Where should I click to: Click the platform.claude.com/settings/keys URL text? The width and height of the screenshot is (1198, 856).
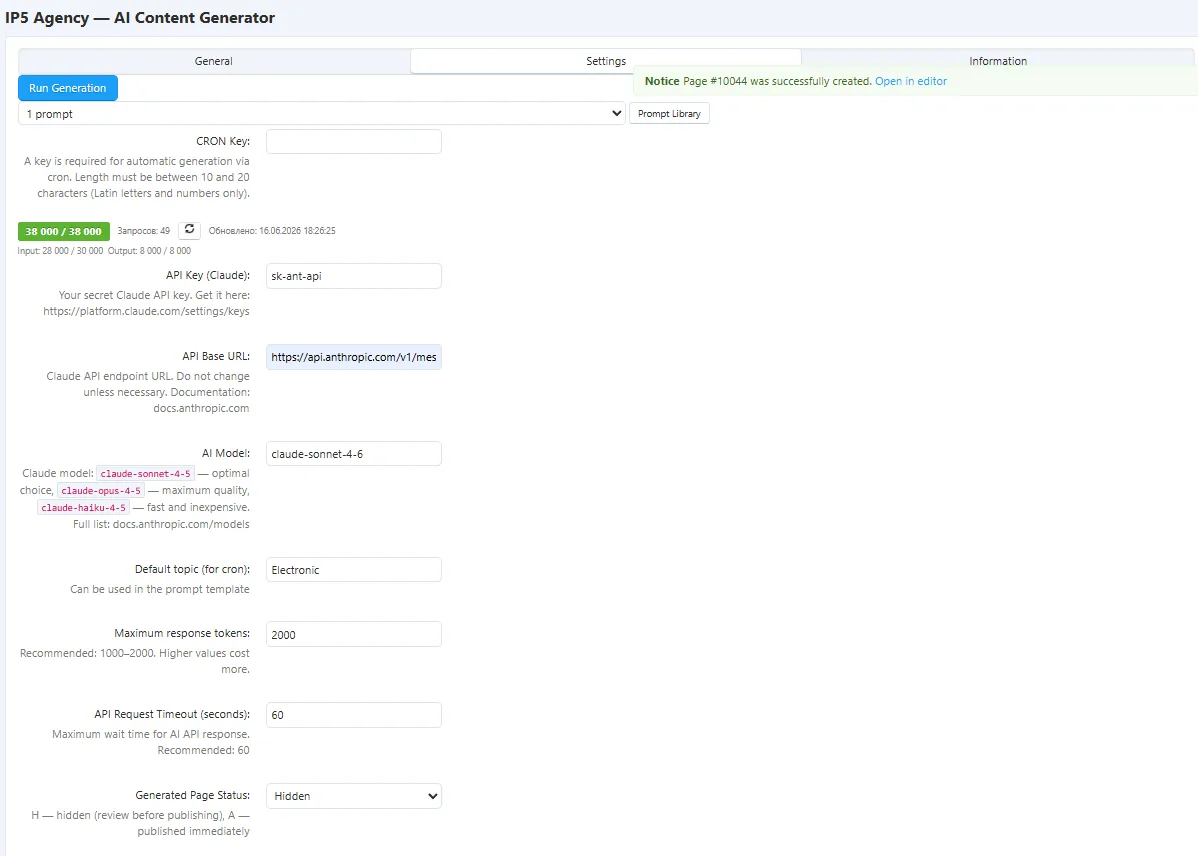click(146, 311)
